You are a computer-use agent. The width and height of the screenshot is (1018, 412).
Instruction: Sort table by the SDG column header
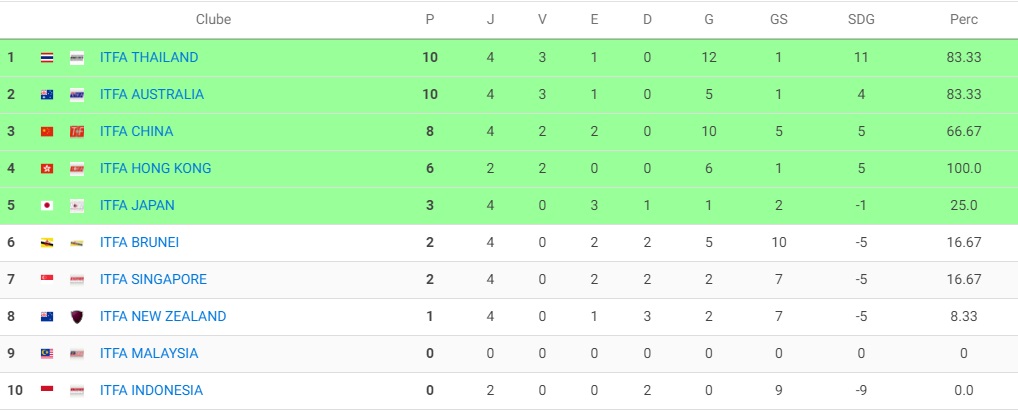point(860,19)
